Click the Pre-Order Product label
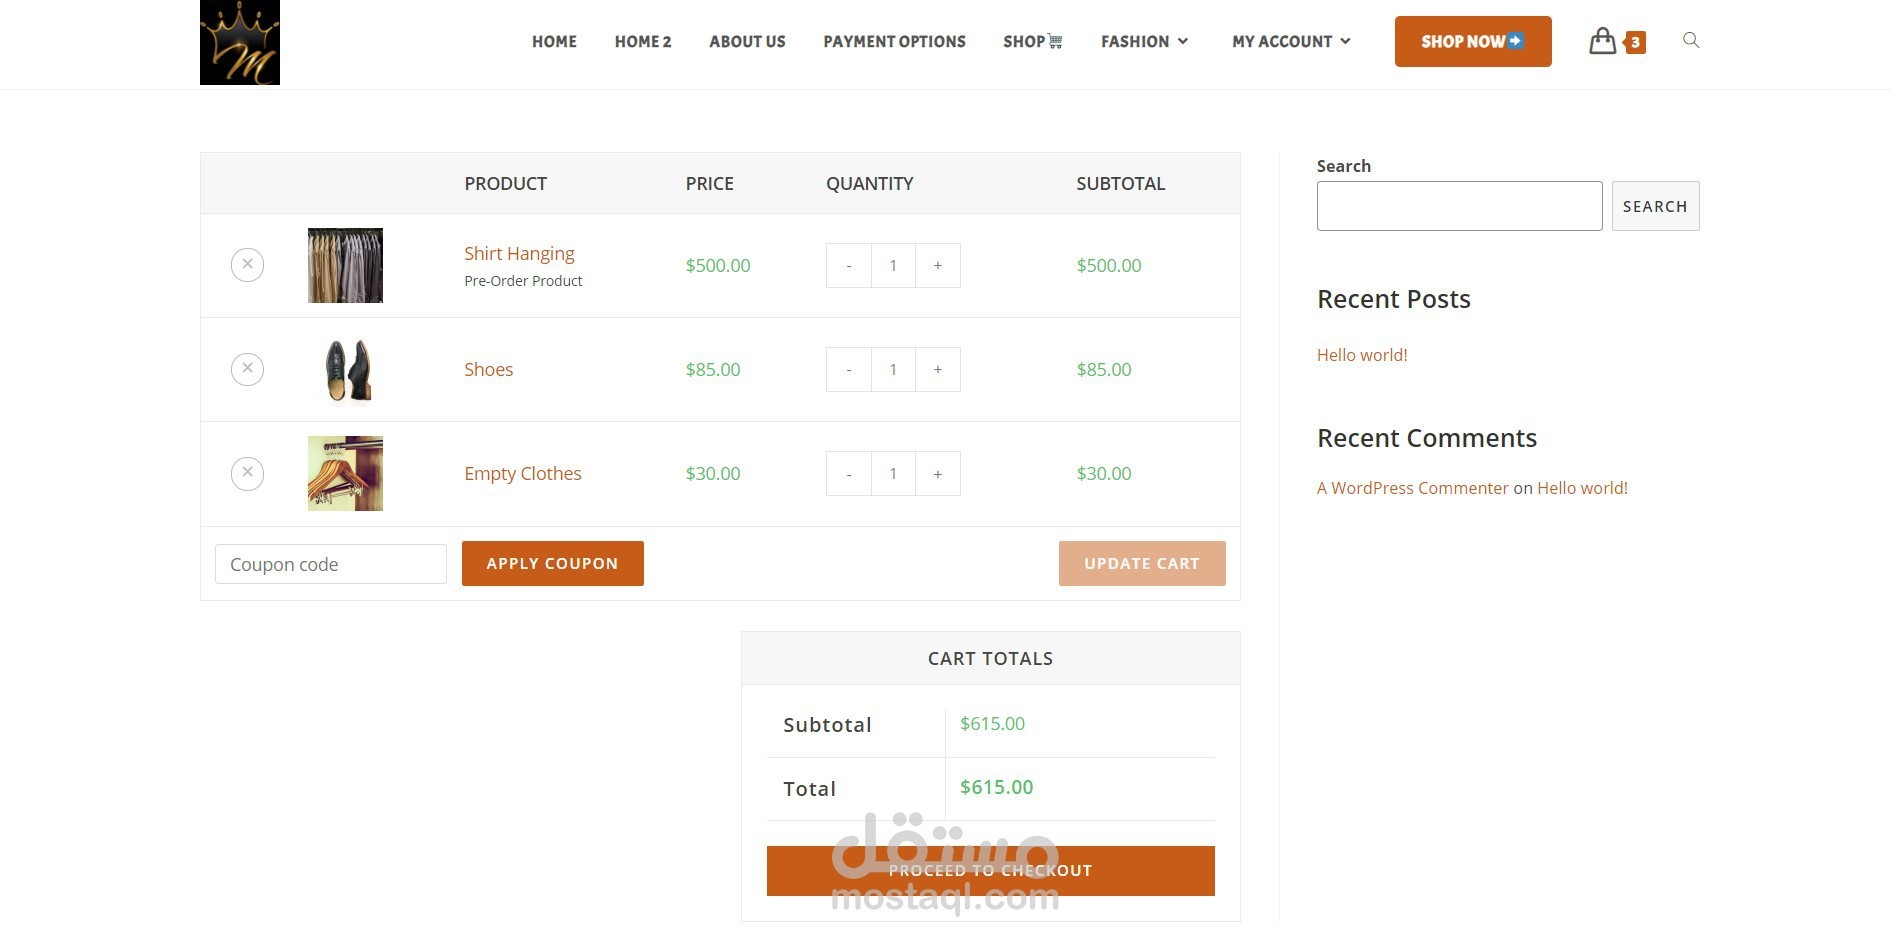1891x936 pixels. click(x=523, y=281)
